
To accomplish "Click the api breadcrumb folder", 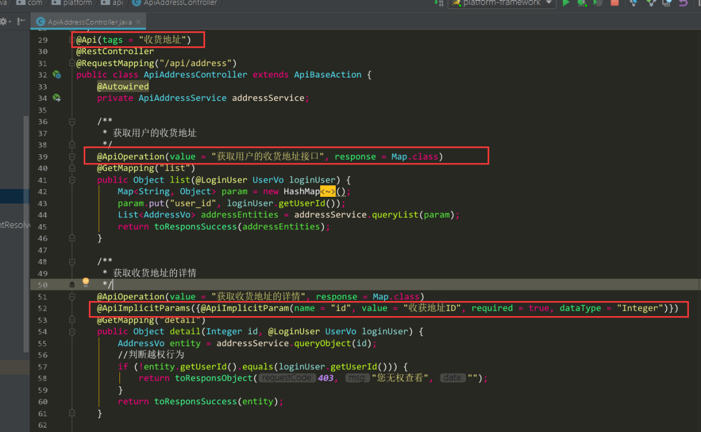I will pyautogui.click(x=112, y=3).
